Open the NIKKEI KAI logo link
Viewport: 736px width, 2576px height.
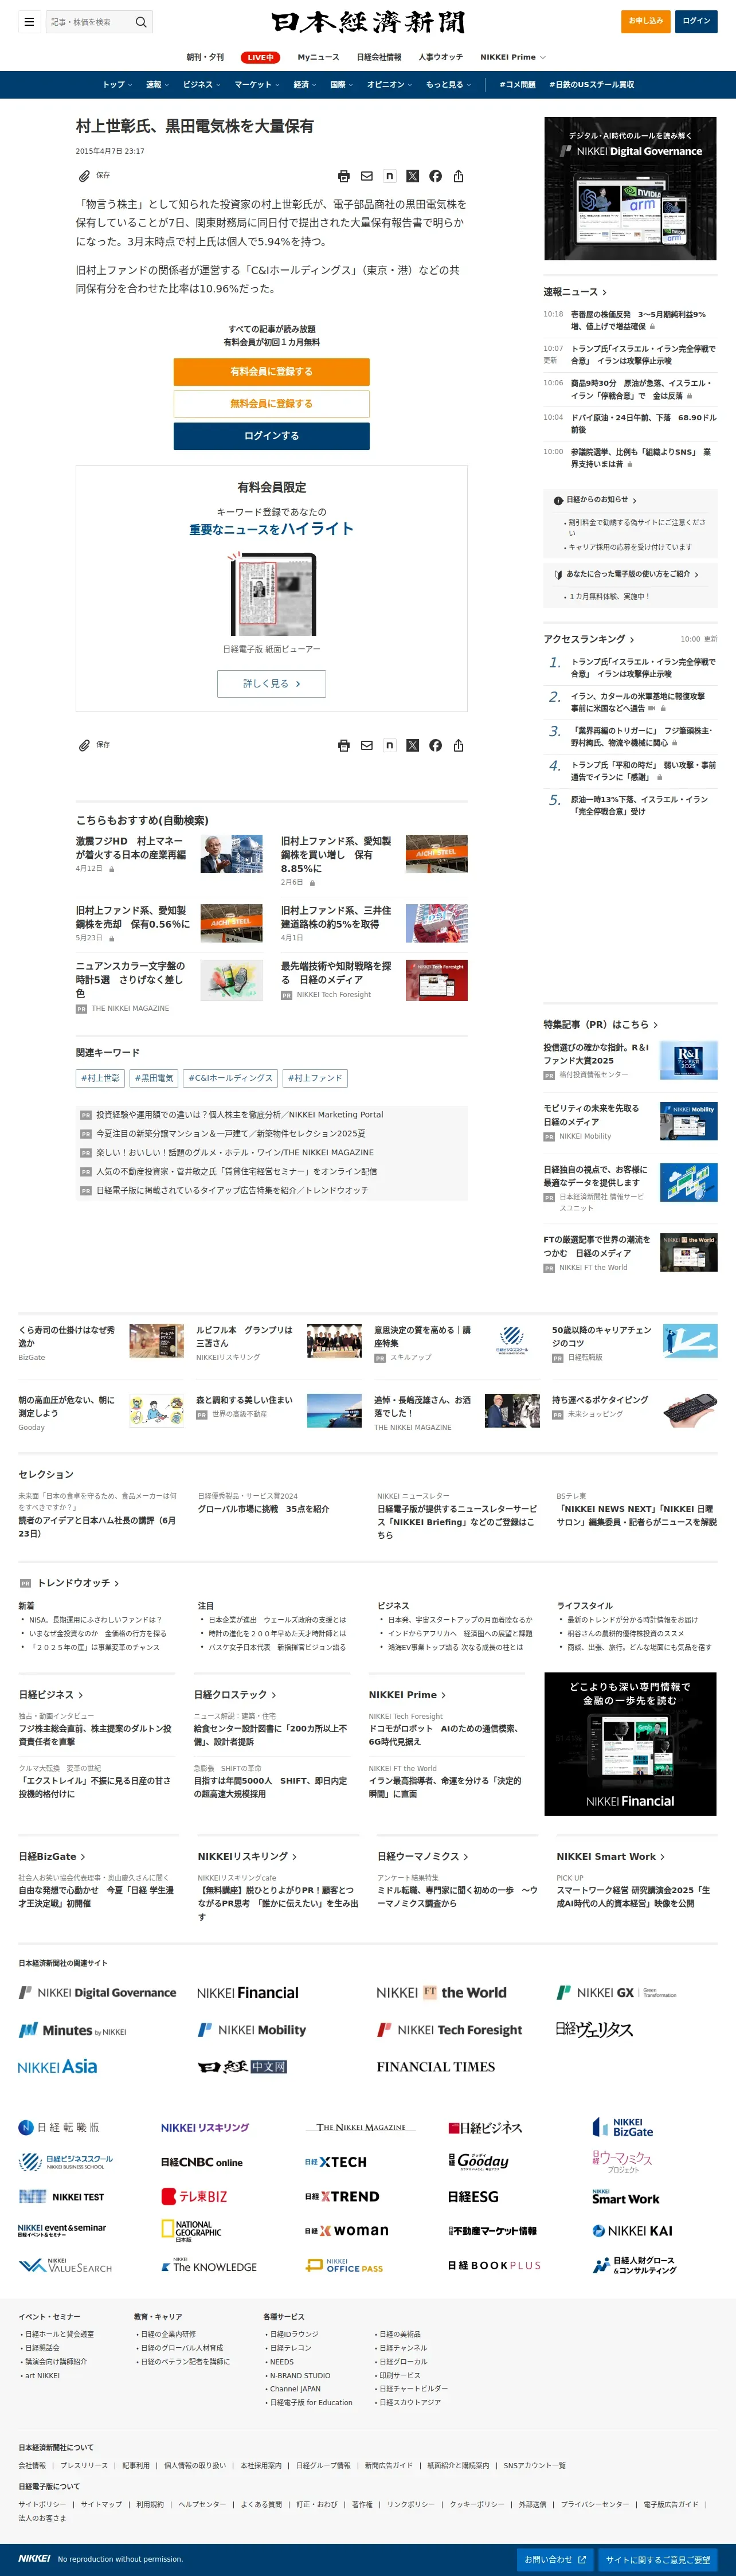pyautogui.click(x=632, y=2231)
